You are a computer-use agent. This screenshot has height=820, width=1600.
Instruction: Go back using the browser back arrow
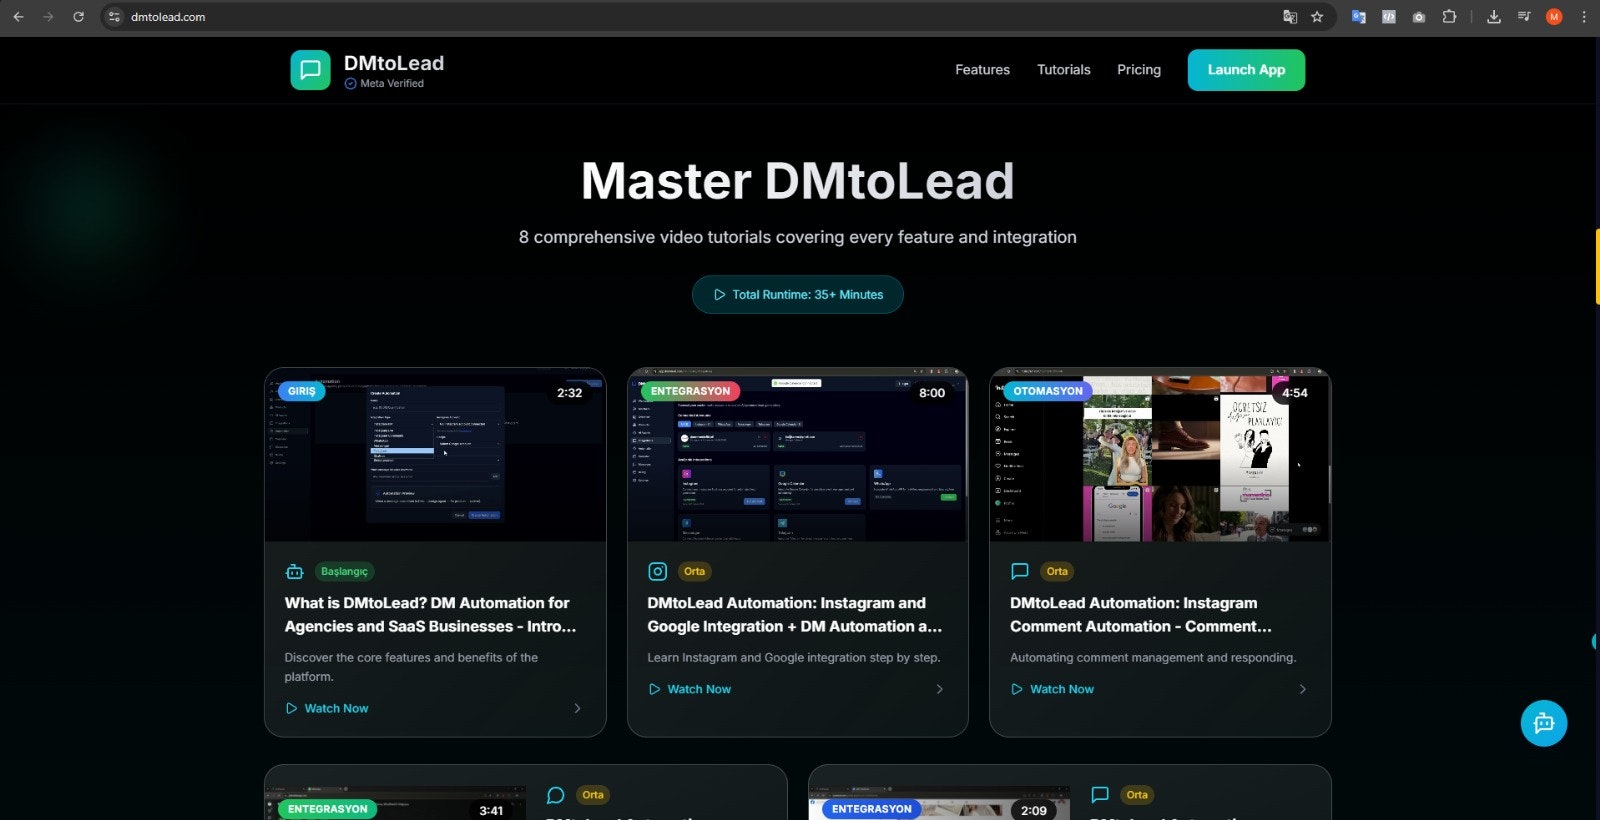18,17
